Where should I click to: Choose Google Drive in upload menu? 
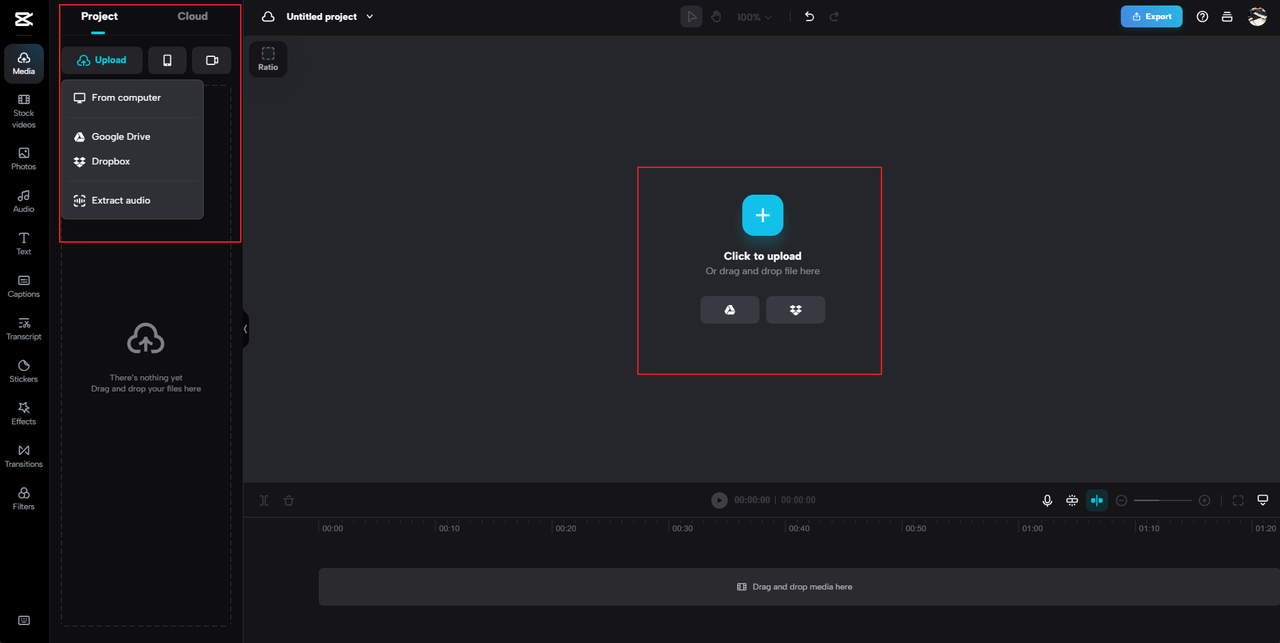(x=132, y=137)
